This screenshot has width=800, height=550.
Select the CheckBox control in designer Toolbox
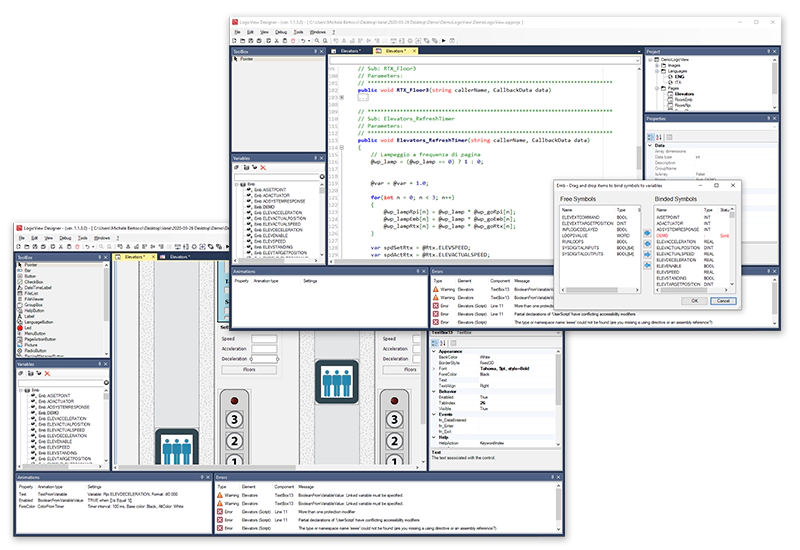(31, 282)
